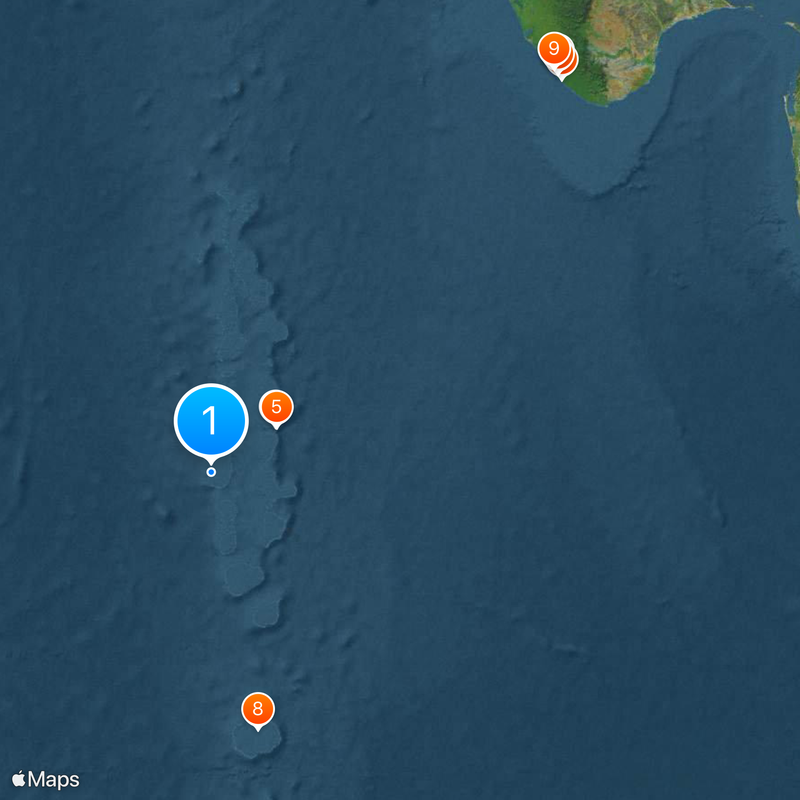Tap the tail point of orange pin 5
The image size is (800, 800).
coord(276,428)
